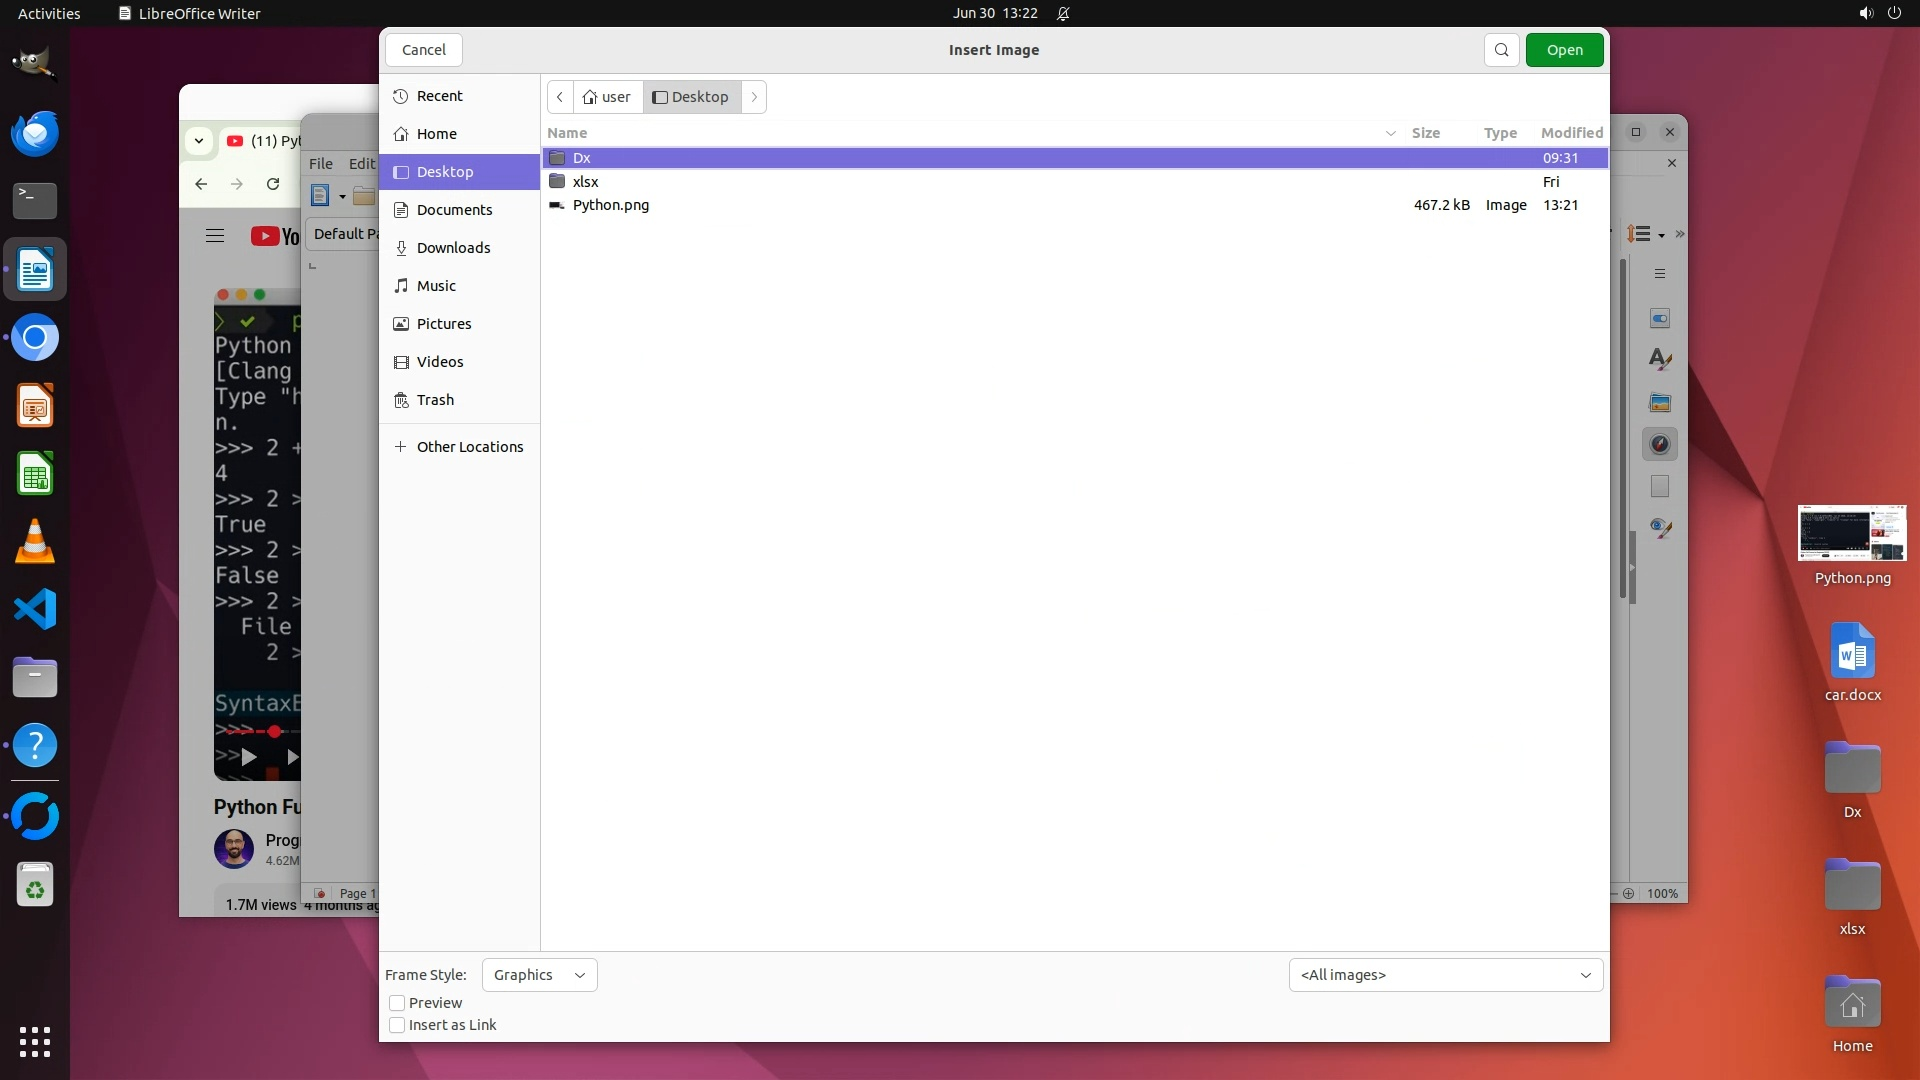The width and height of the screenshot is (1920, 1080).
Task: Expand the All images filter dropdown
Action: (1445, 975)
